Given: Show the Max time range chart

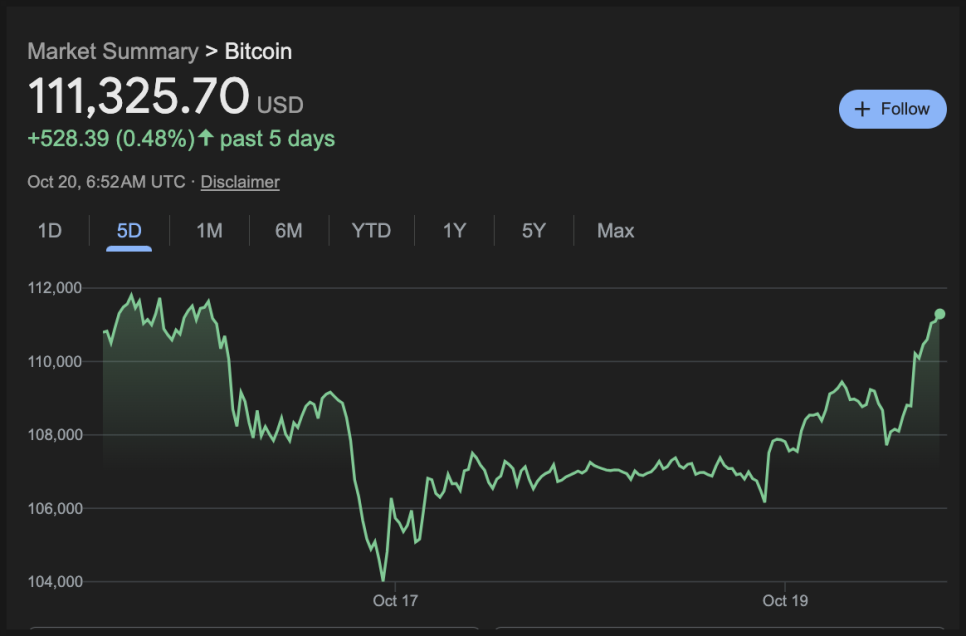Looking at the screenshot, I should (x=616, y=231).
